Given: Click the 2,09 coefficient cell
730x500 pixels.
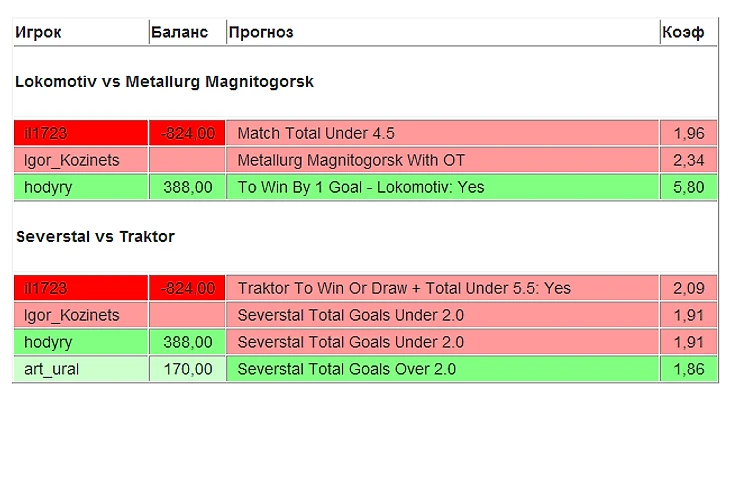Looking at the screenshot, I should [688, 288].
